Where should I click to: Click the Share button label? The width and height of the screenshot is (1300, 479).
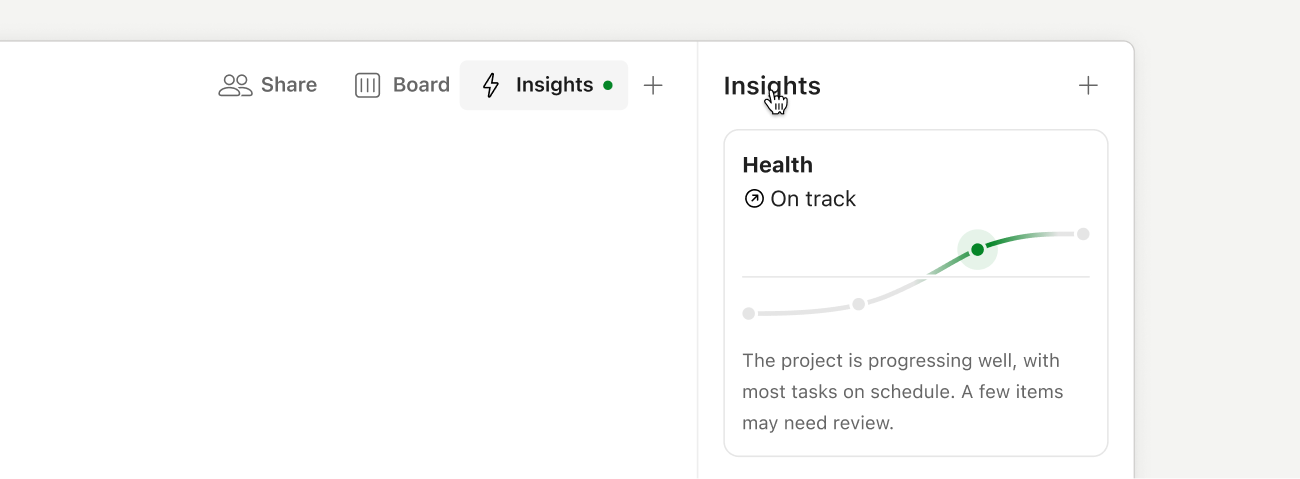pos(289,85)
